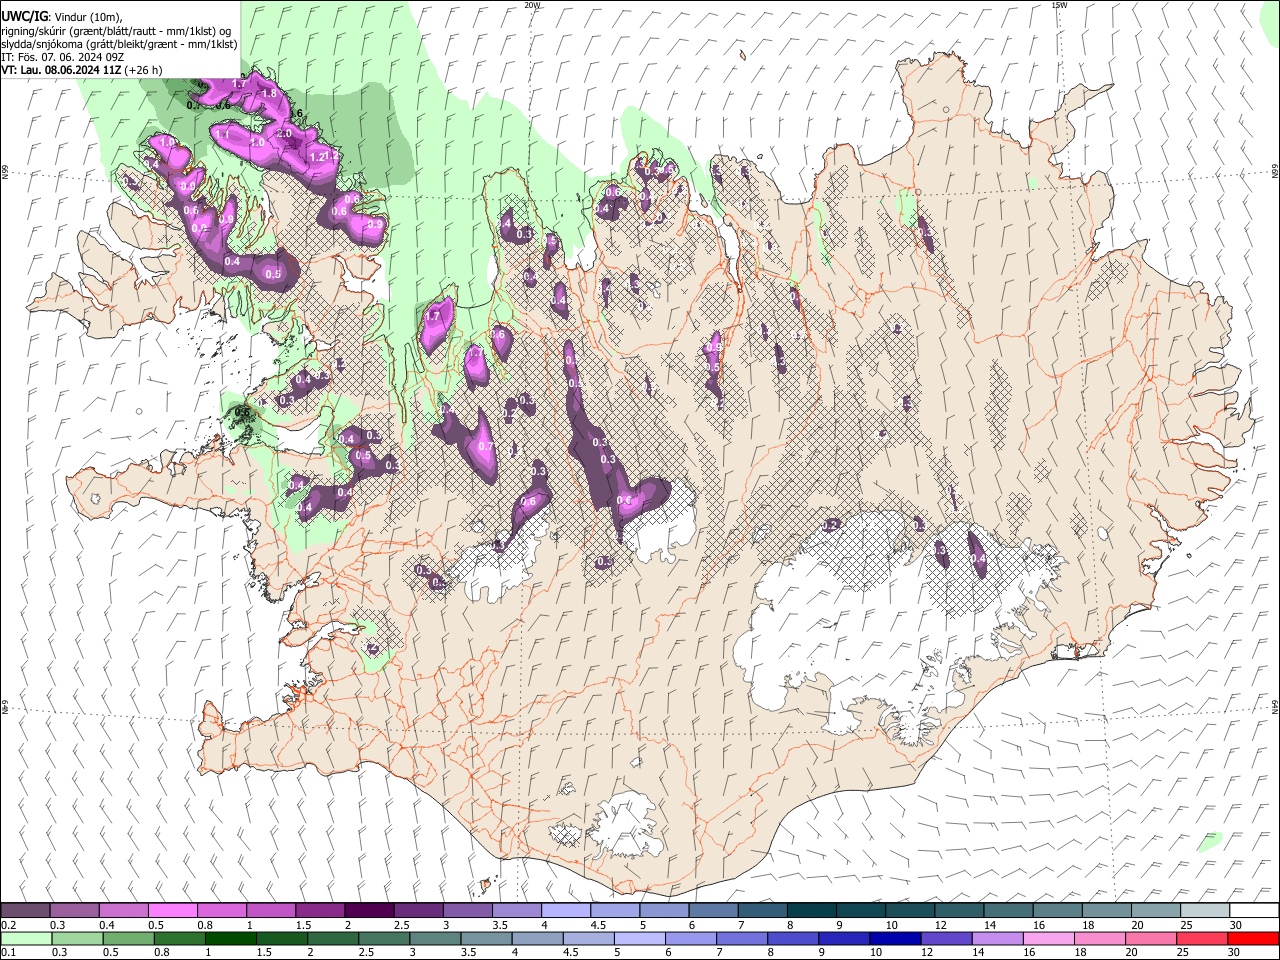Screen dimensions: 1280x960
Task: Pick darkest green lower swatch between 1 and 1.5
Action: click(232, 938)
